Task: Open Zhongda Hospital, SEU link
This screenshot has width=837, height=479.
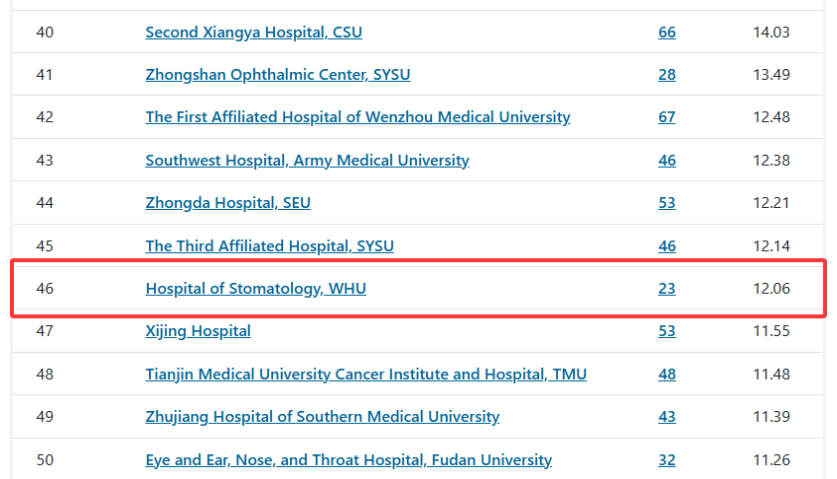Action: 228,203
